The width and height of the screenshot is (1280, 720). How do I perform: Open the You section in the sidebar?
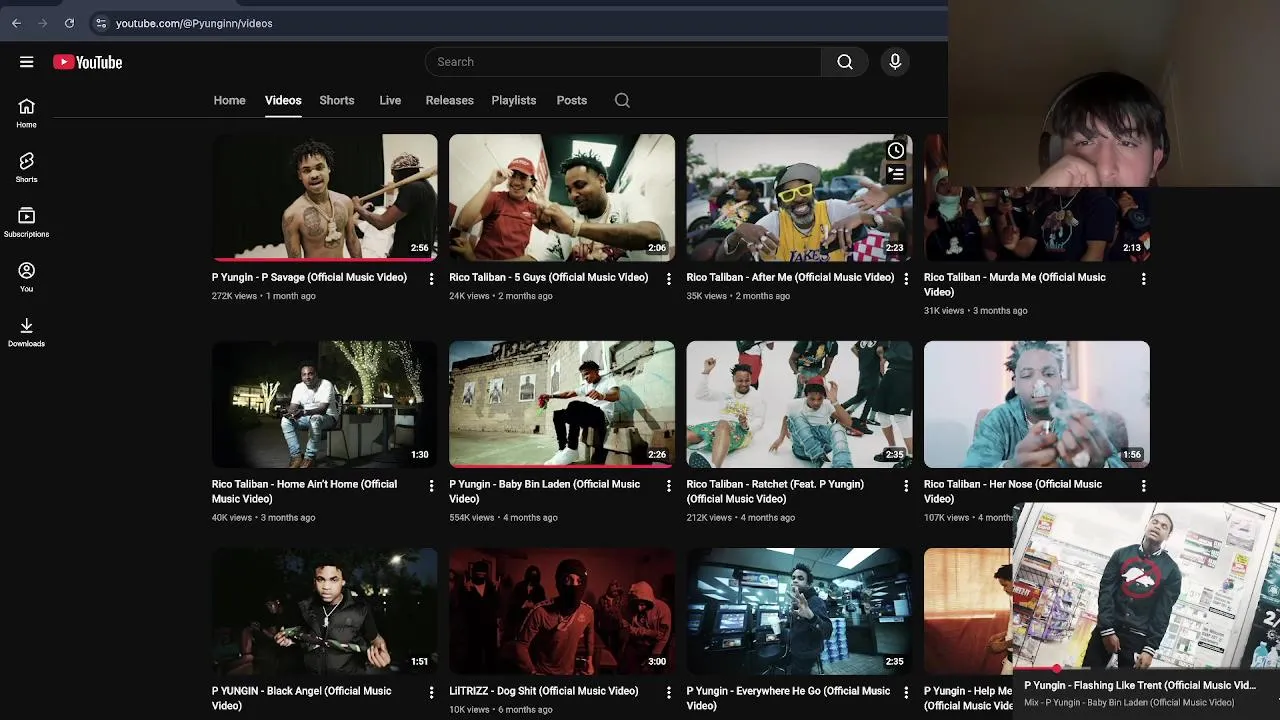[x=27, y=277]
